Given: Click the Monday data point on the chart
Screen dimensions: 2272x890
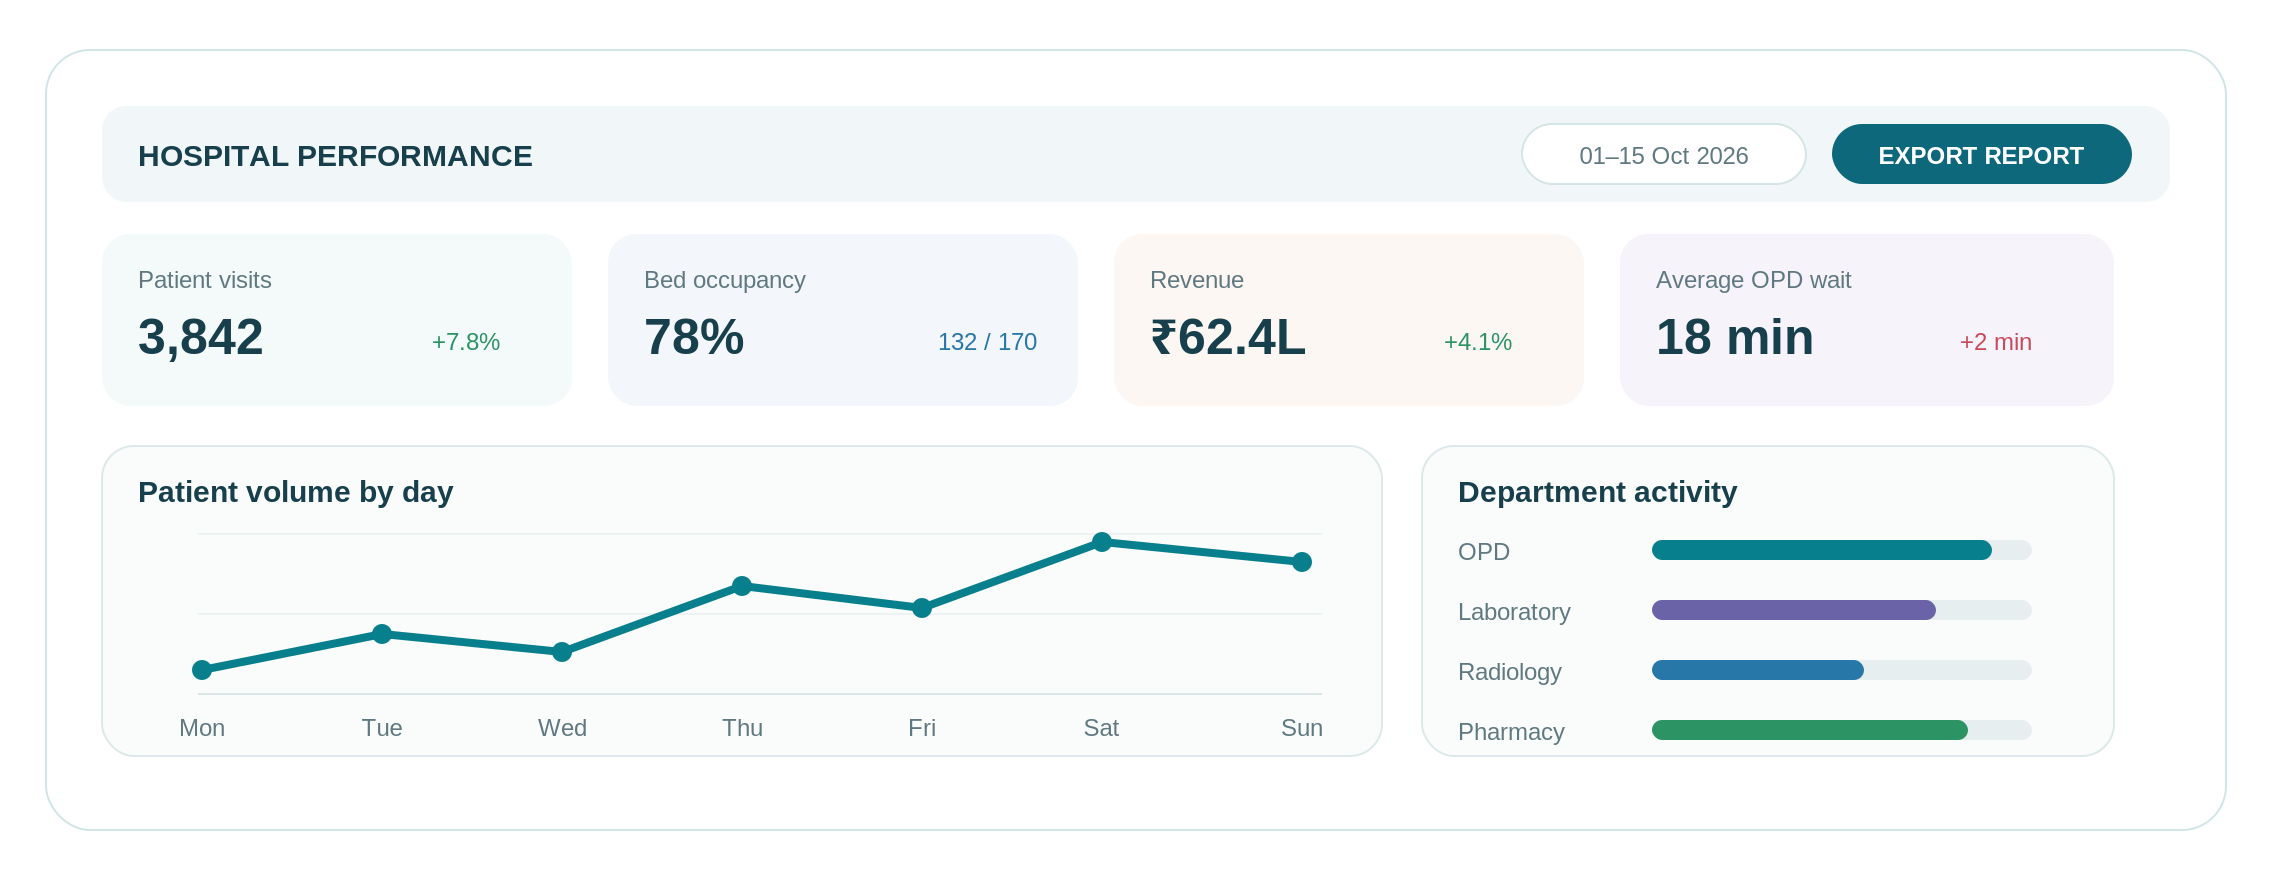Looking at the screenshot, I should click(x=202, y=670).
